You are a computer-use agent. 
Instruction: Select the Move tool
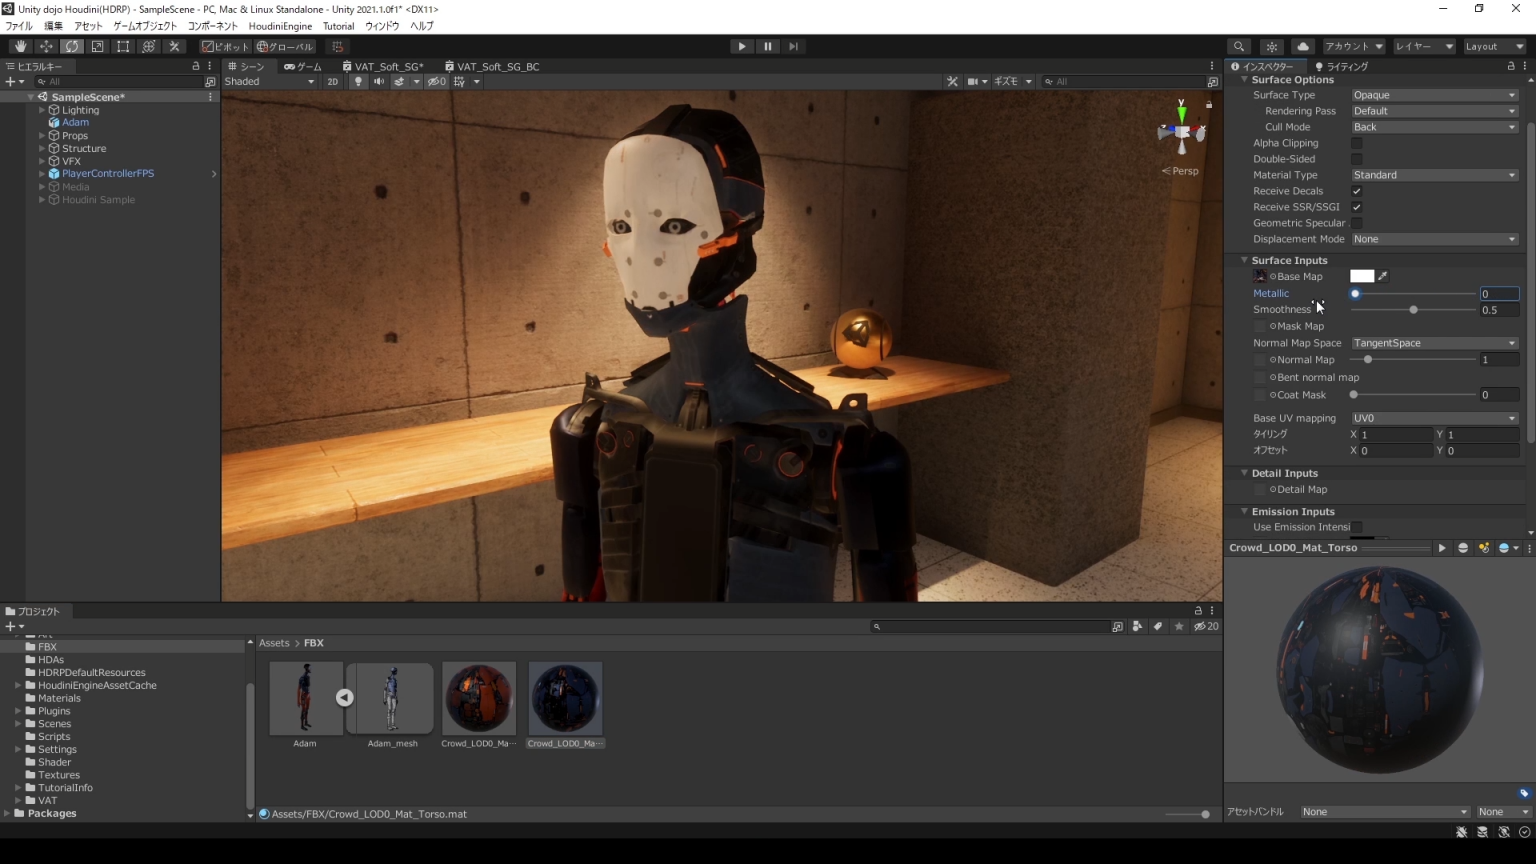tap(46, 46)
